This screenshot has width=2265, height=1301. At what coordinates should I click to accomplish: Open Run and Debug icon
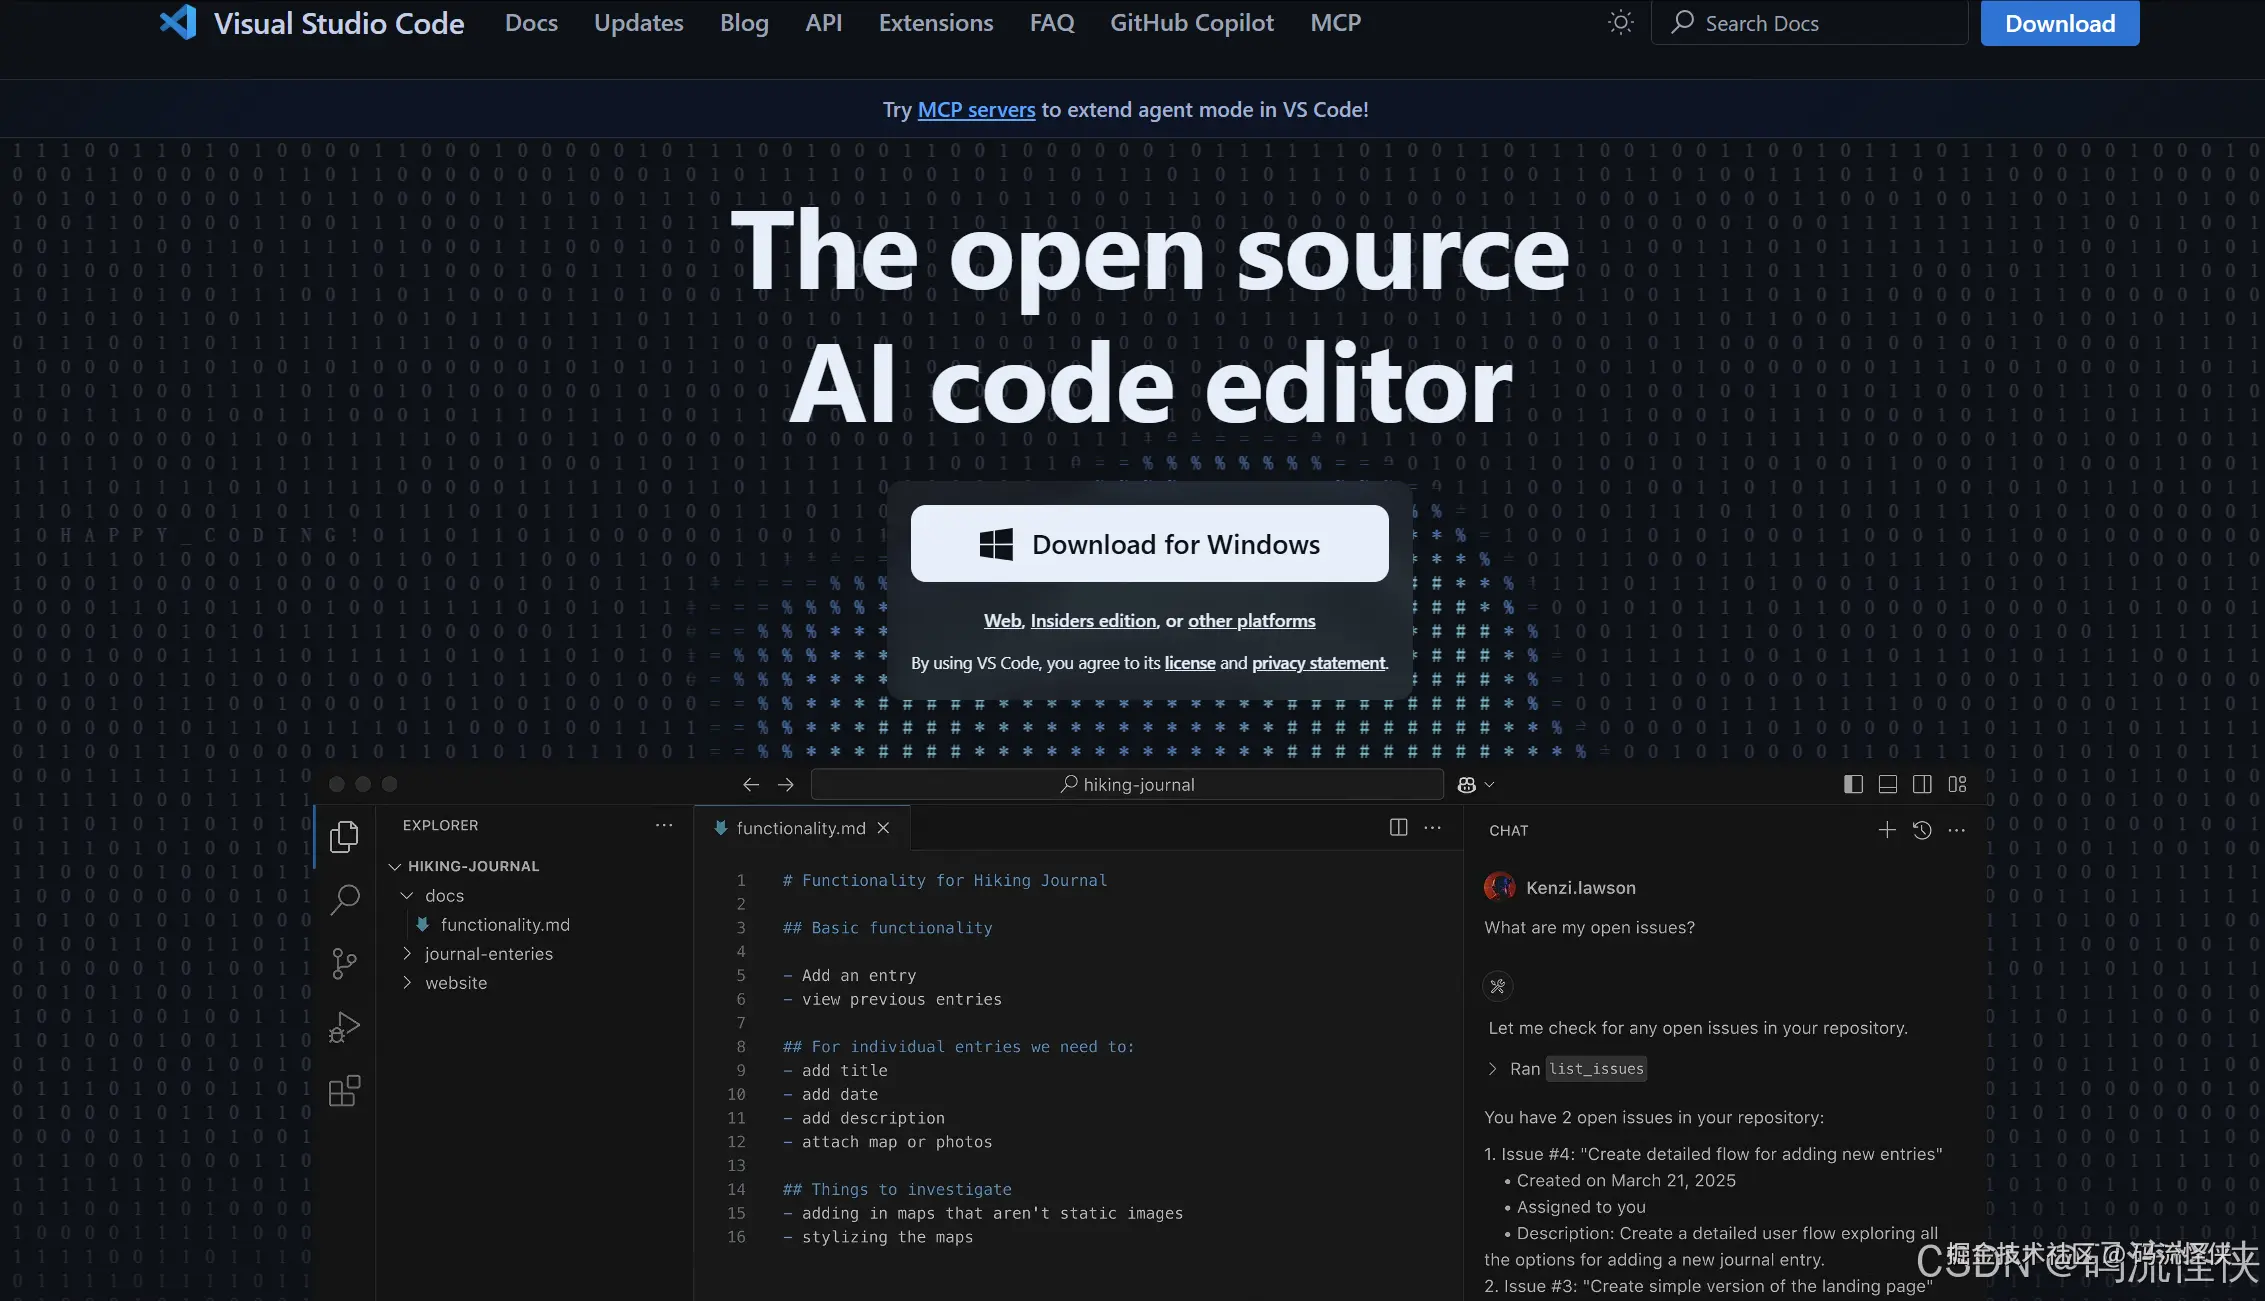pos(344,1027)
